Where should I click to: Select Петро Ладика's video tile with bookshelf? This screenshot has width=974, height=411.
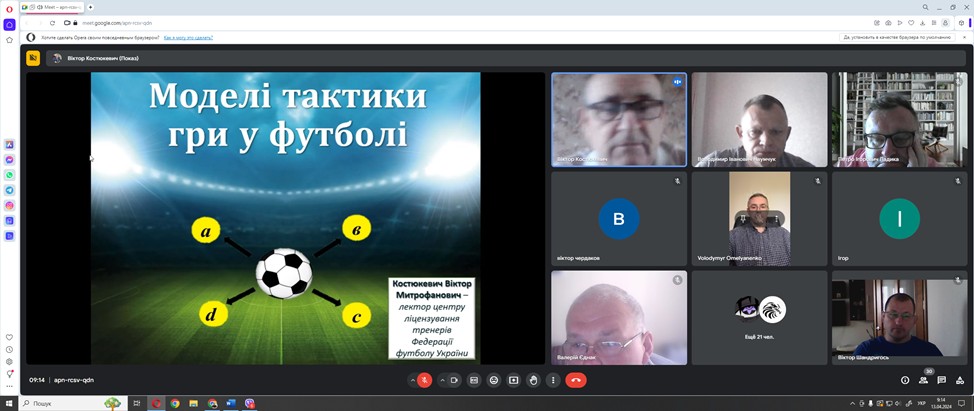pos(899,120)
